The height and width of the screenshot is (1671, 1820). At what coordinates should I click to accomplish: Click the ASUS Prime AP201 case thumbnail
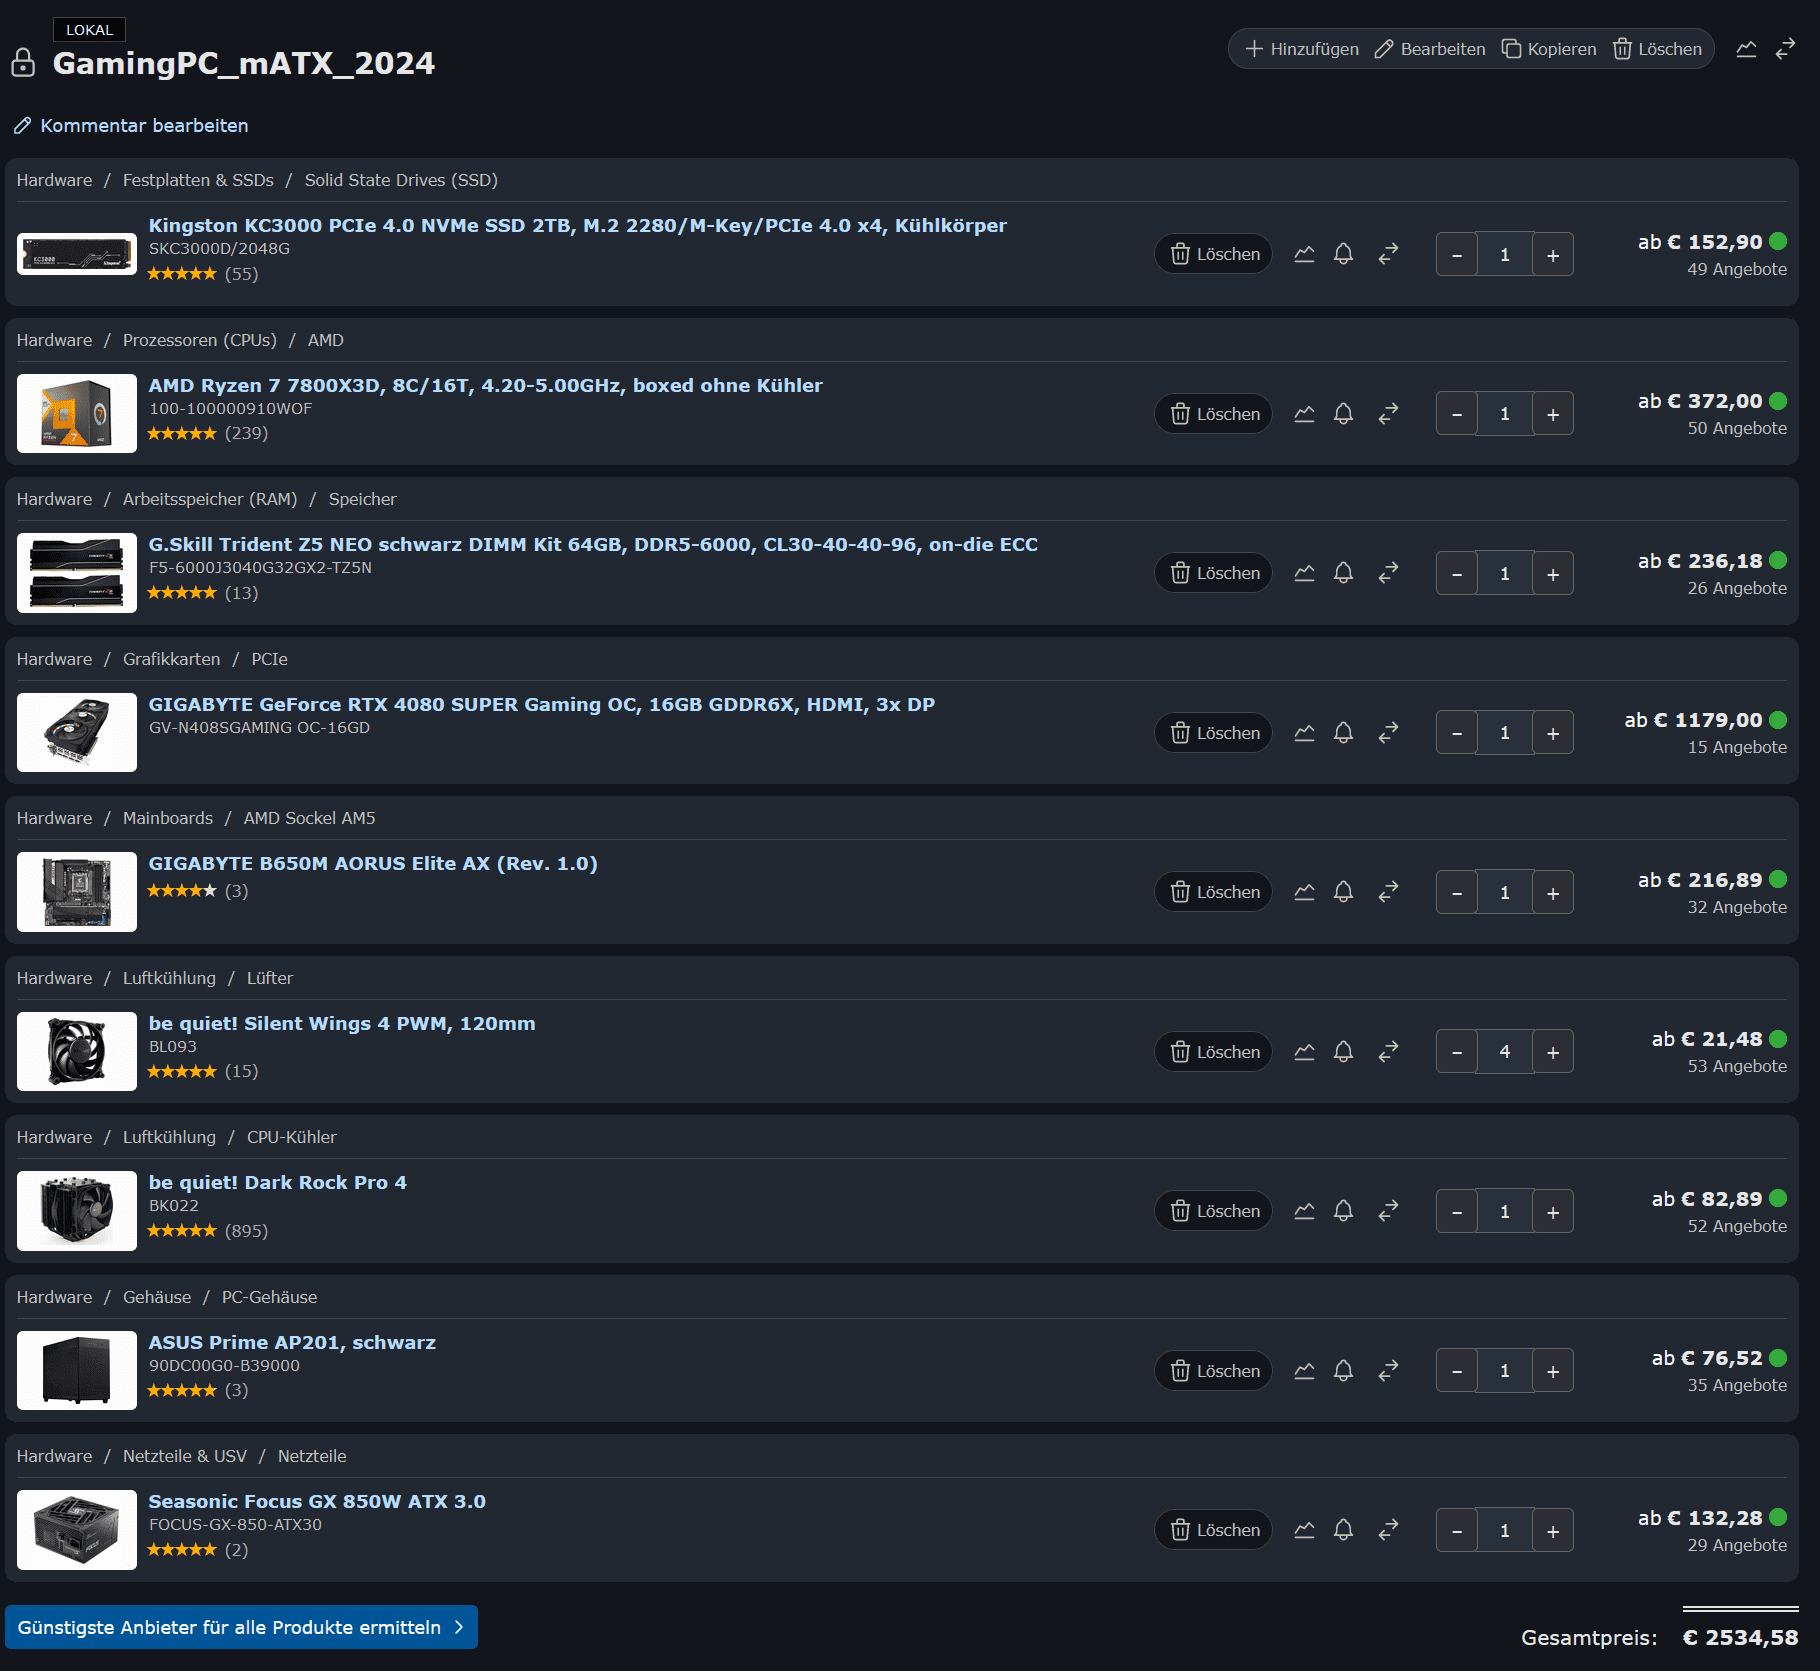click(77, 1370)
